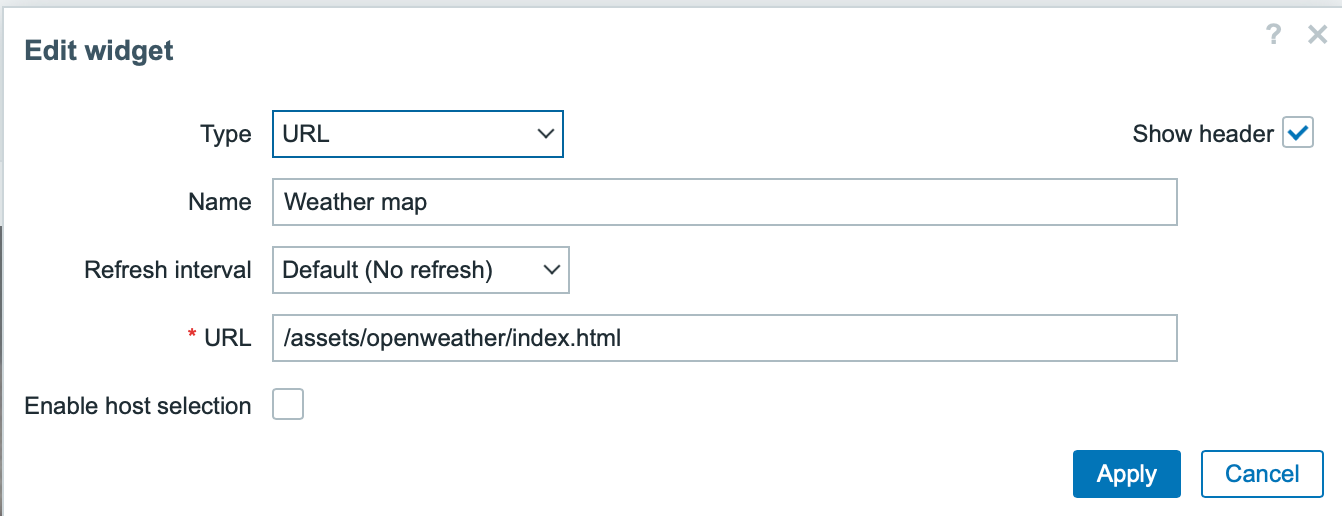
Task: Click the Name field label
Action: pyautogui.click(x=220, y=202)
